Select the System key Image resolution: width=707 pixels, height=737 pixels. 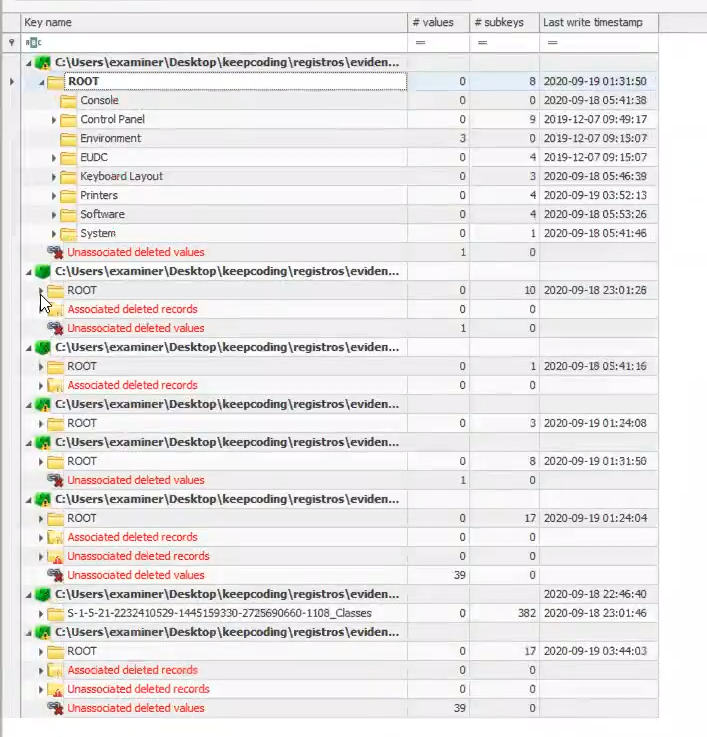(x=98, y=233)
